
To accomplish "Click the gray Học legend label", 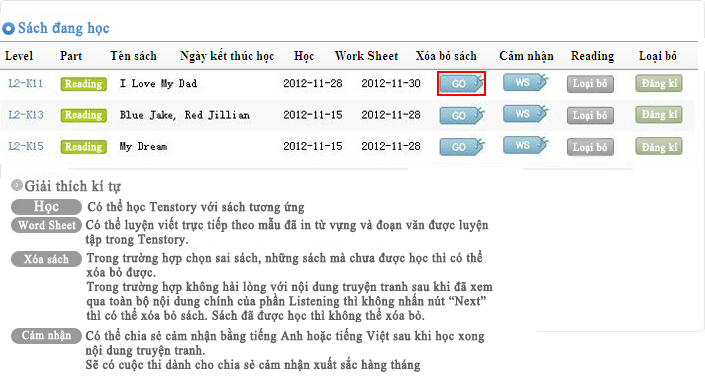I will 46,206.
